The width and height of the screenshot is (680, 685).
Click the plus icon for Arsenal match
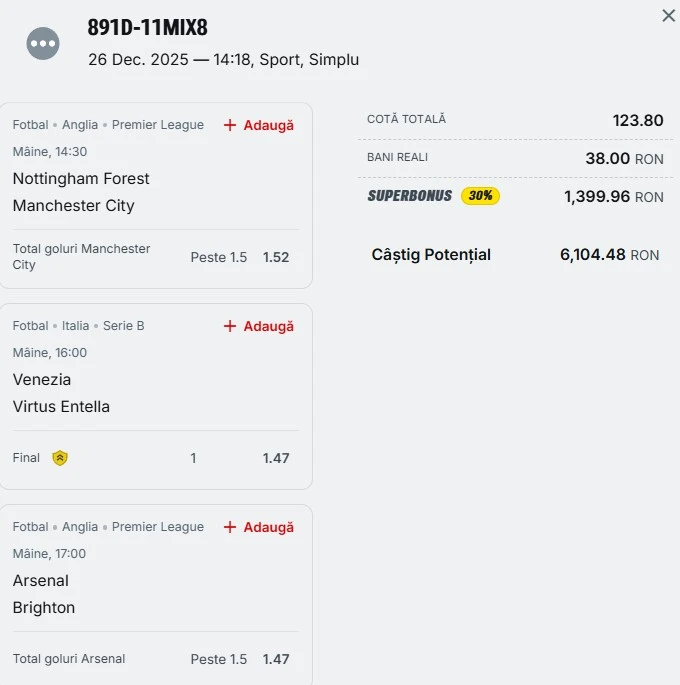230,527
